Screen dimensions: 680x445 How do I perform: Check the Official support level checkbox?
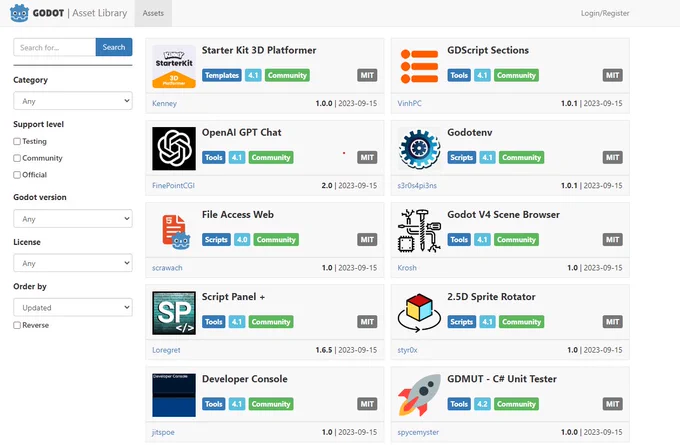pos(17,175)
